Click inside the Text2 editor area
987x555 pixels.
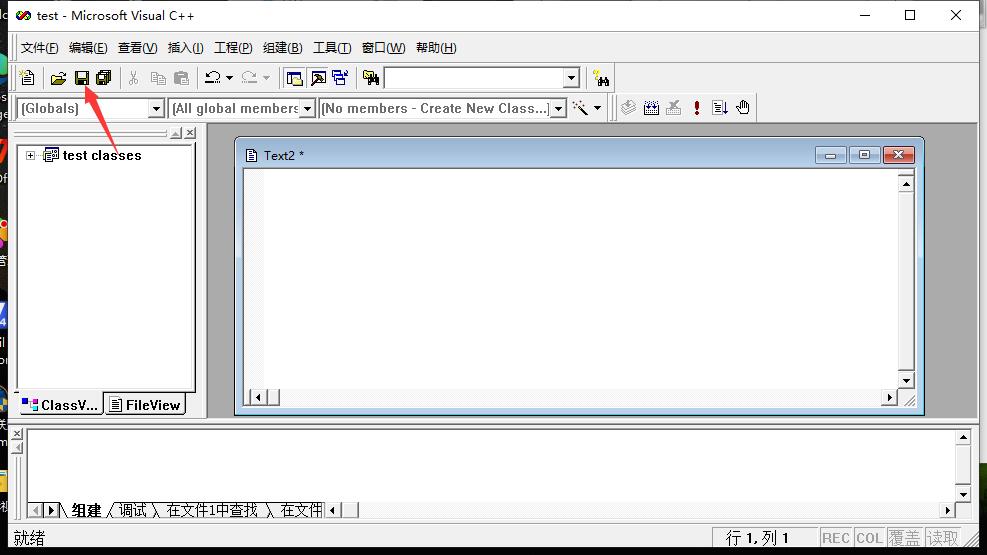571,279
